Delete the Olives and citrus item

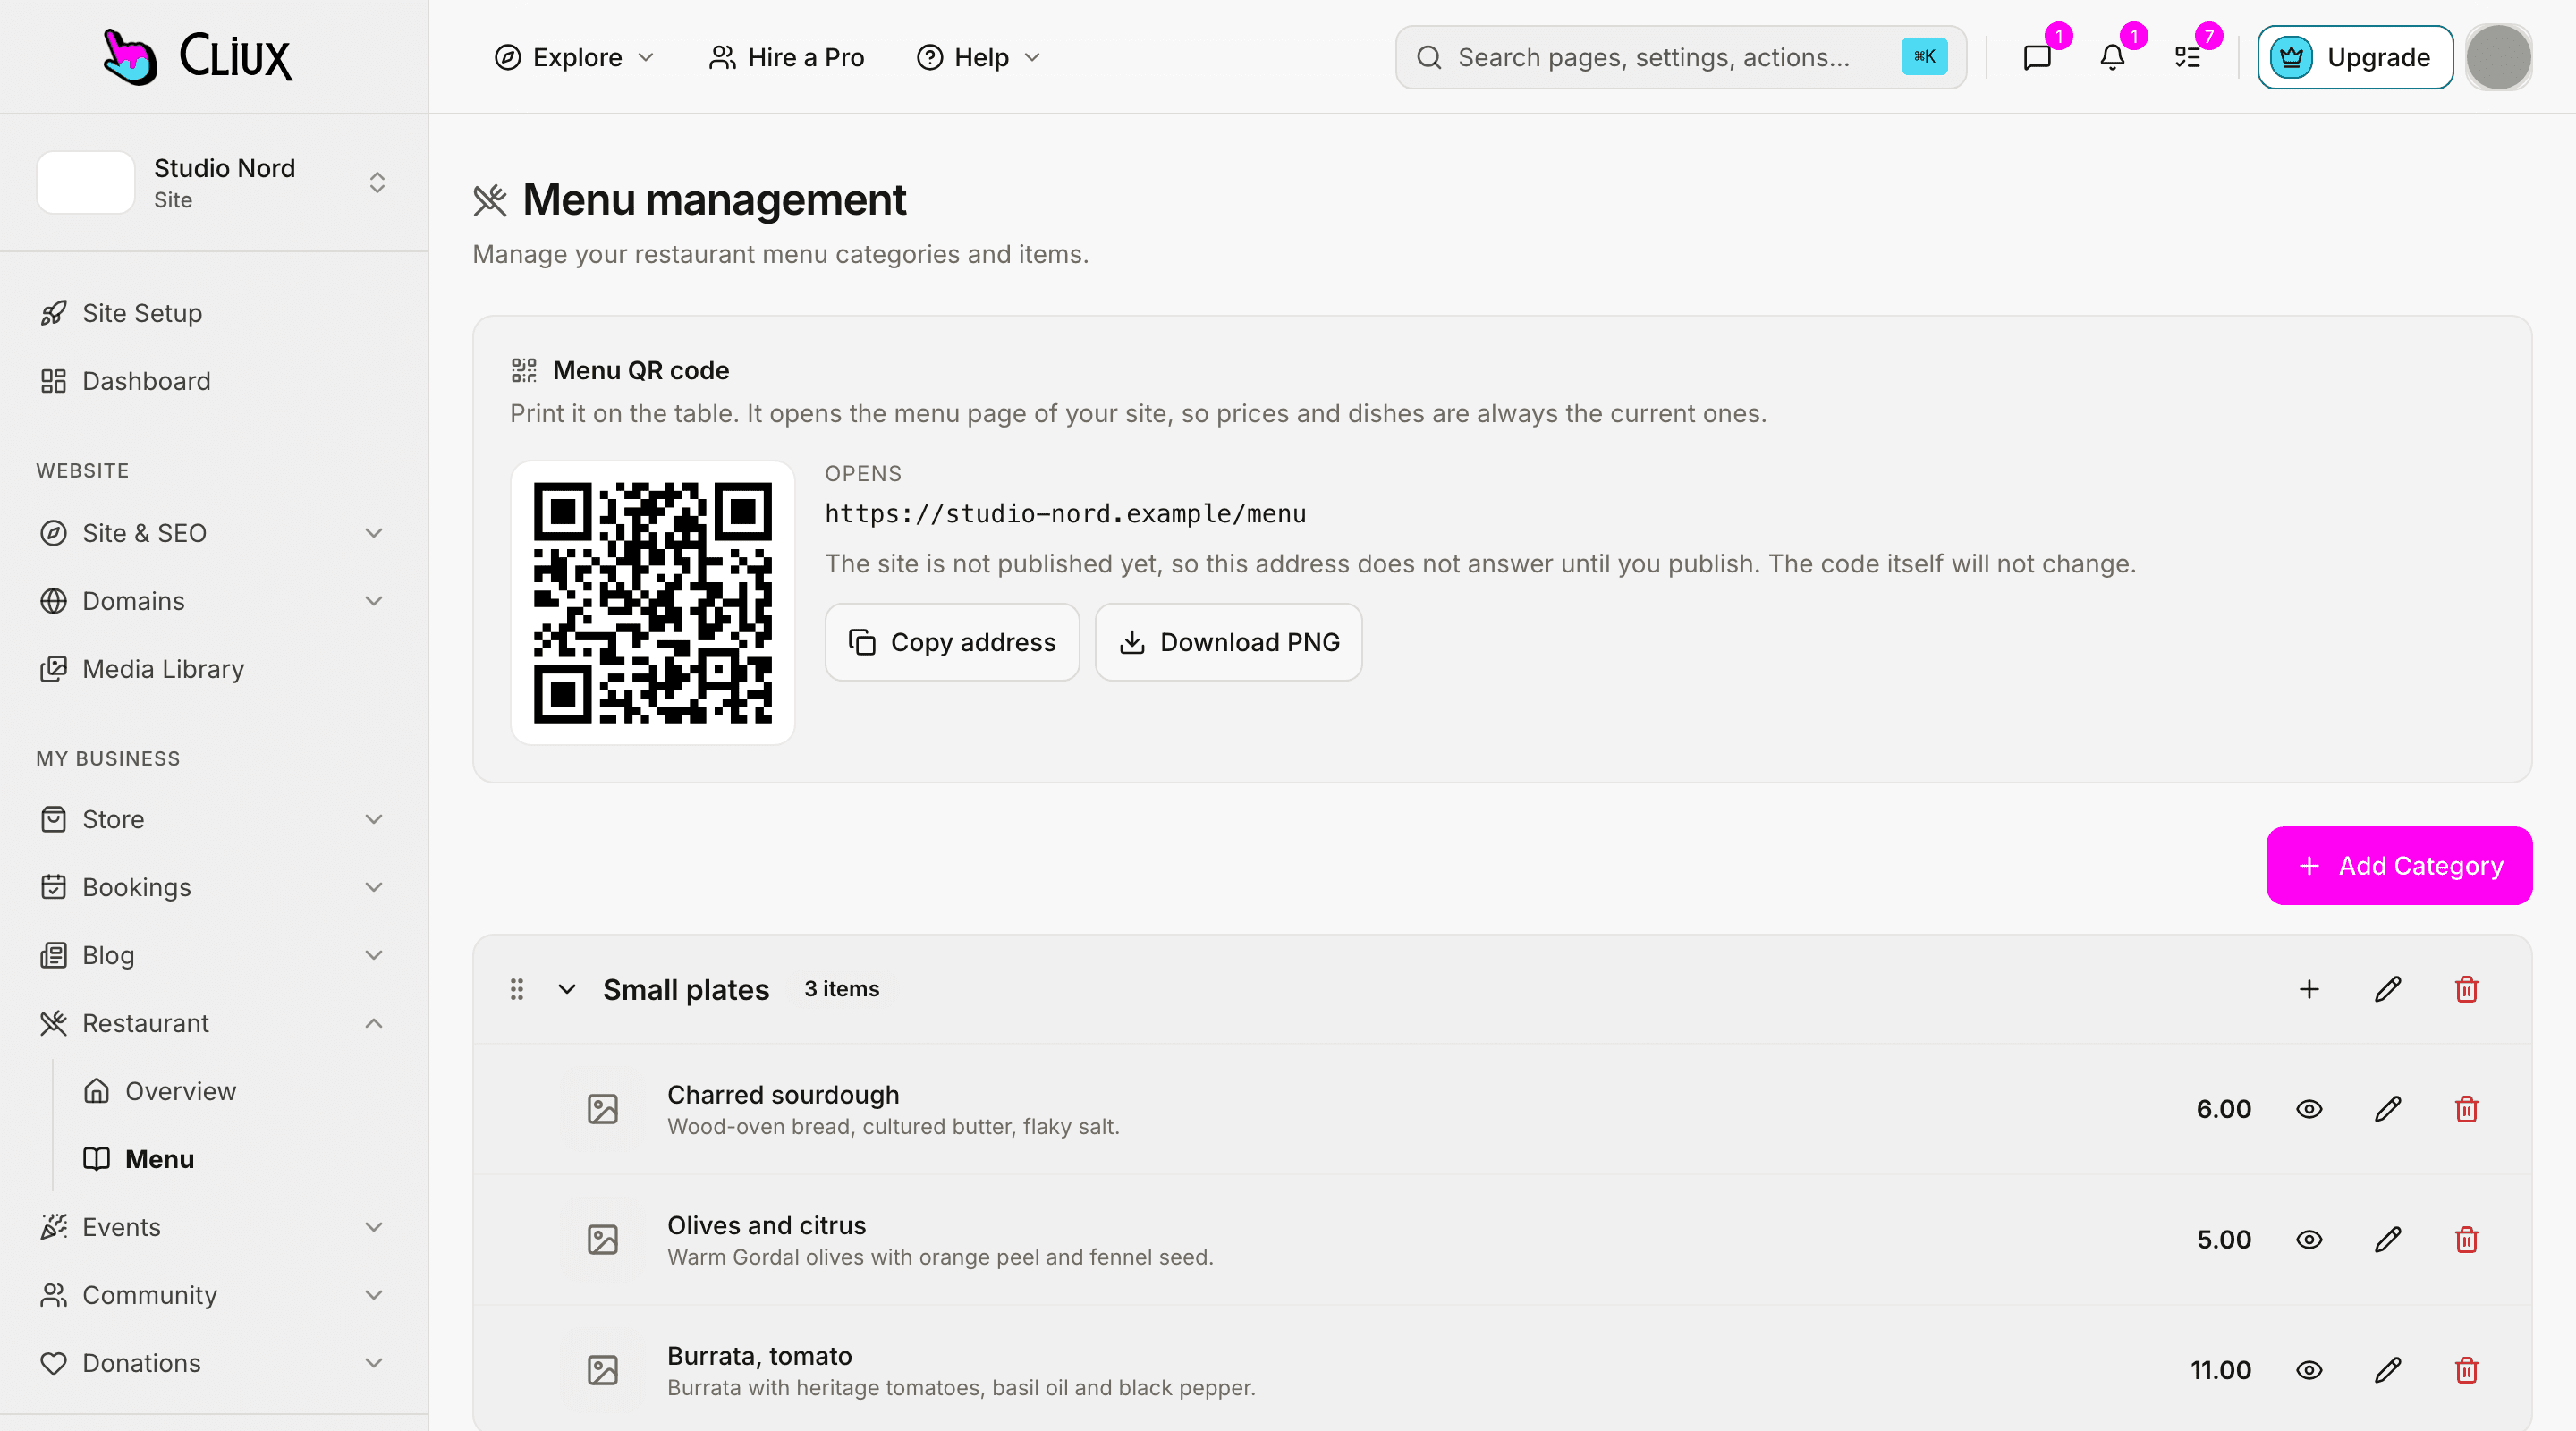2466,1240
